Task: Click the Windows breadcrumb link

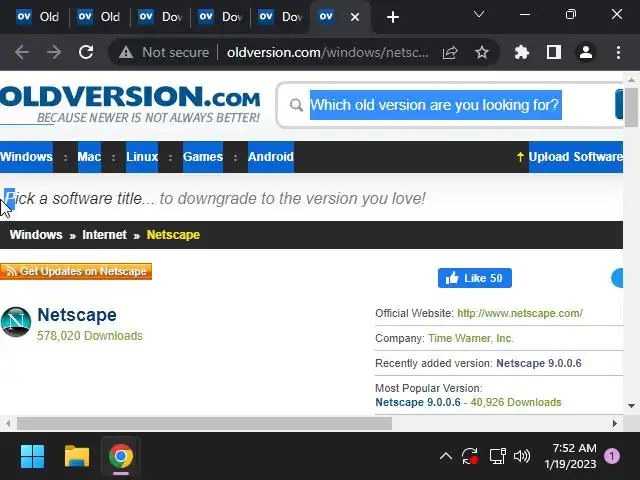Action: pos(36,235)
